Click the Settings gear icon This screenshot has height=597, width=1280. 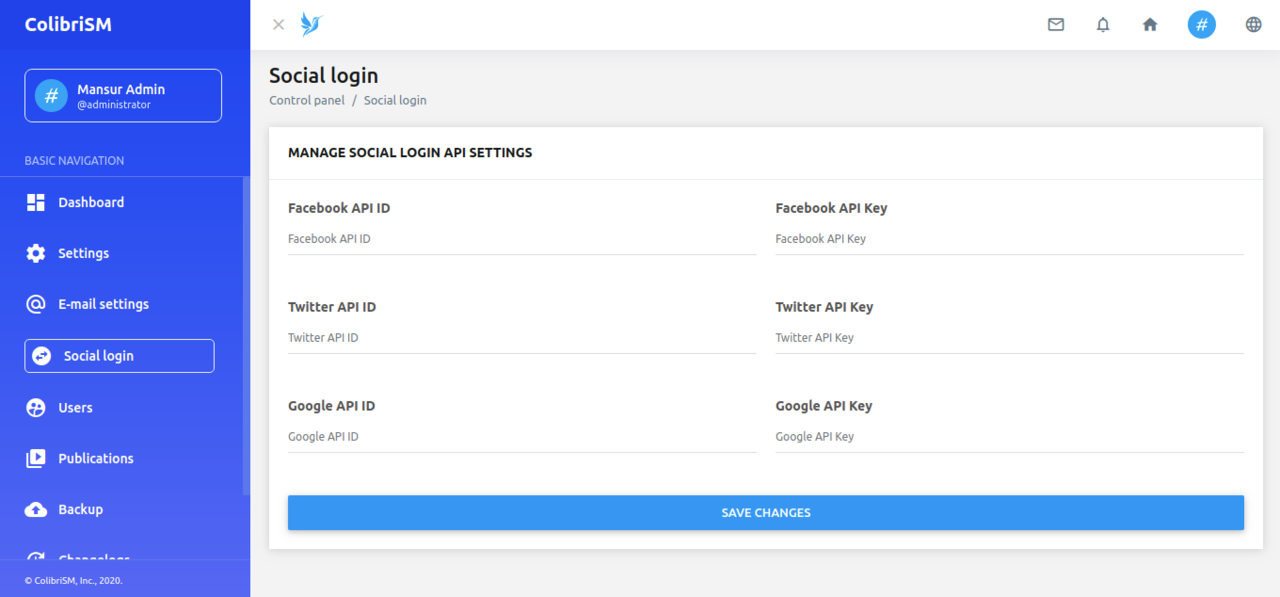coord(36,253)
